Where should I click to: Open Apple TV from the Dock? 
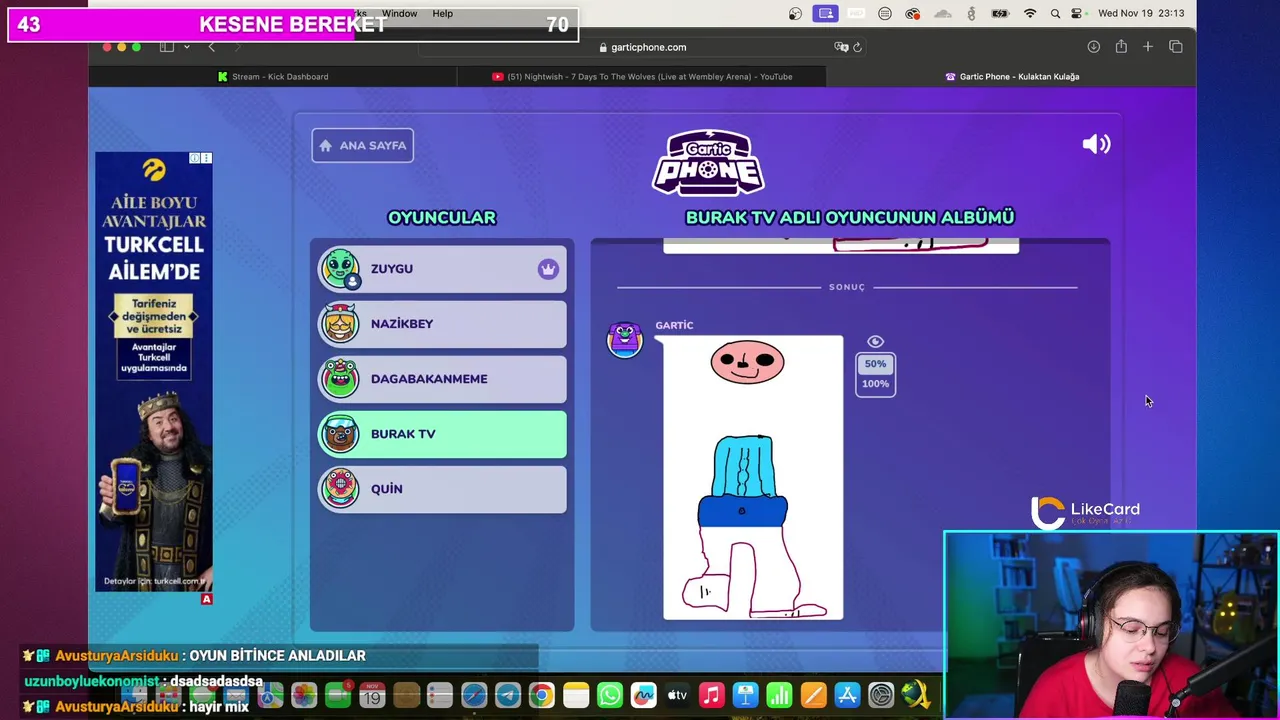point(677,695)
